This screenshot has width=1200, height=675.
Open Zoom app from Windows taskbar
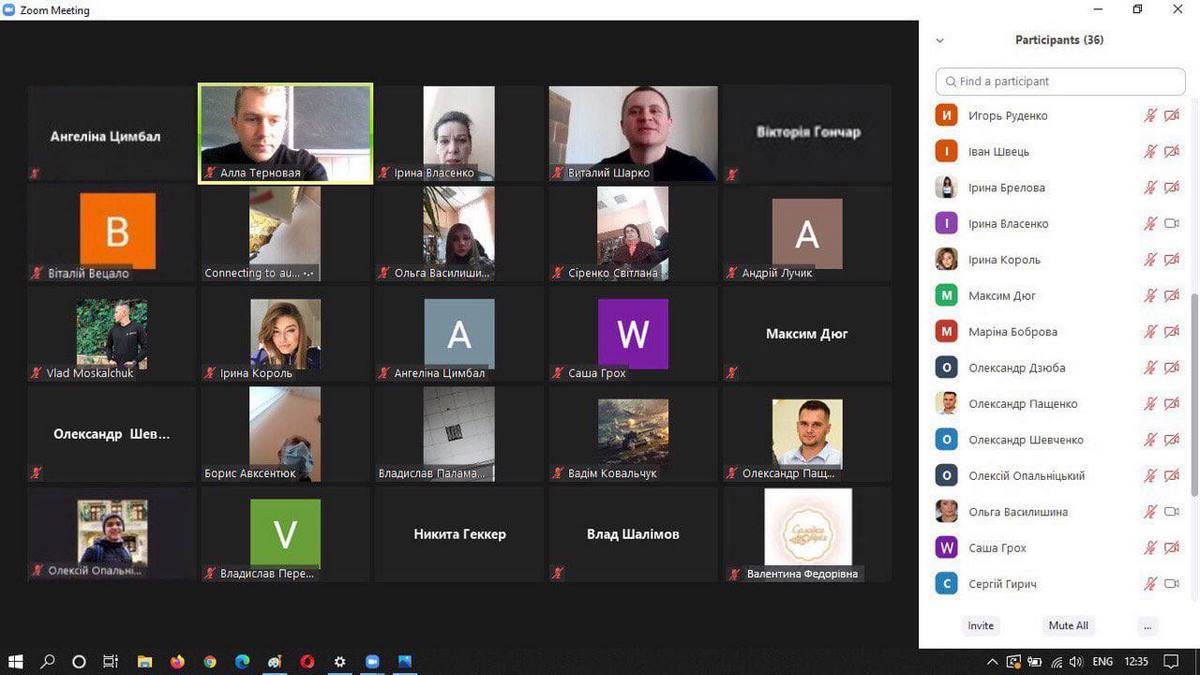point(372,662)
